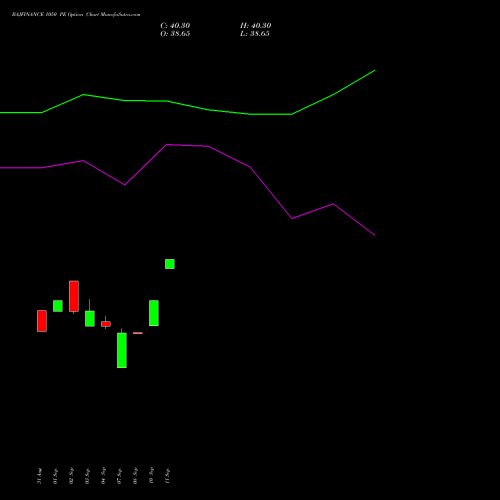Select the small green candle for 11 Sep
This screenshot has height=500, width=500.
pyautogui.click(x=170, y=264)
